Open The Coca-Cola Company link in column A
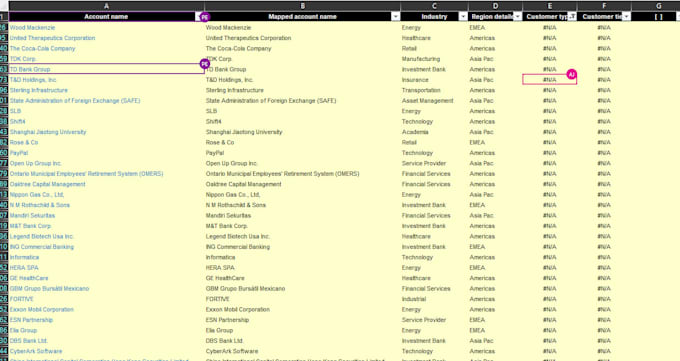Screen dimensions: 680x361 42,48
